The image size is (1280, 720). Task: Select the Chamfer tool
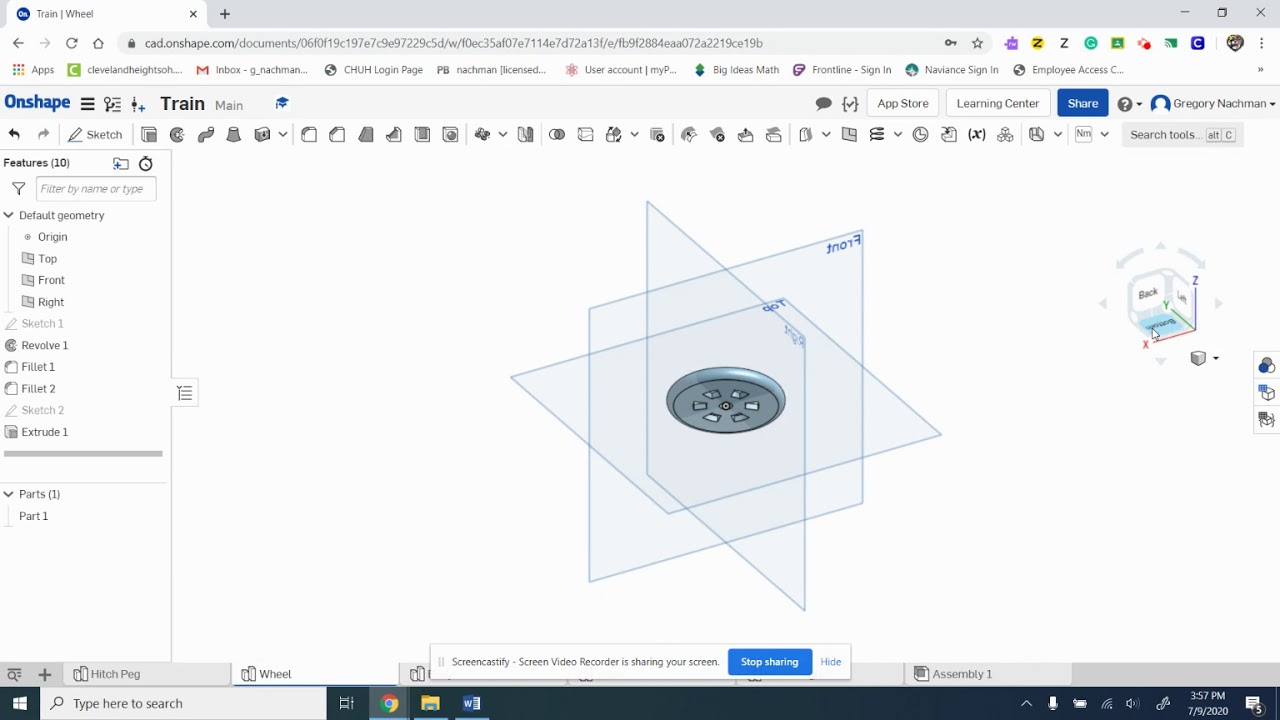point(337,135)
